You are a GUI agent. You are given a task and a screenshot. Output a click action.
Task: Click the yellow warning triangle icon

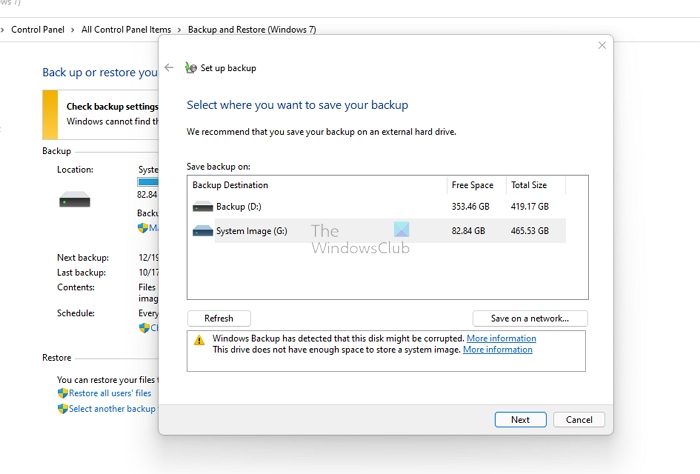point(199,341)
